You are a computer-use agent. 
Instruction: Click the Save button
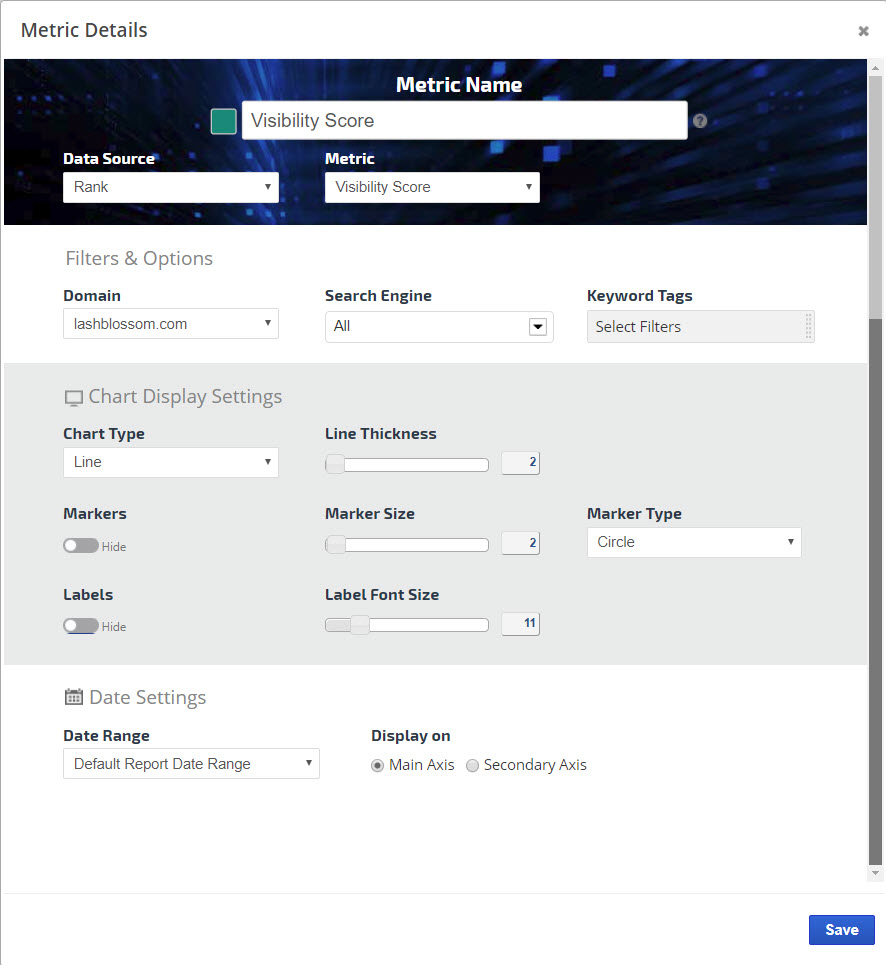coord(841,930)
